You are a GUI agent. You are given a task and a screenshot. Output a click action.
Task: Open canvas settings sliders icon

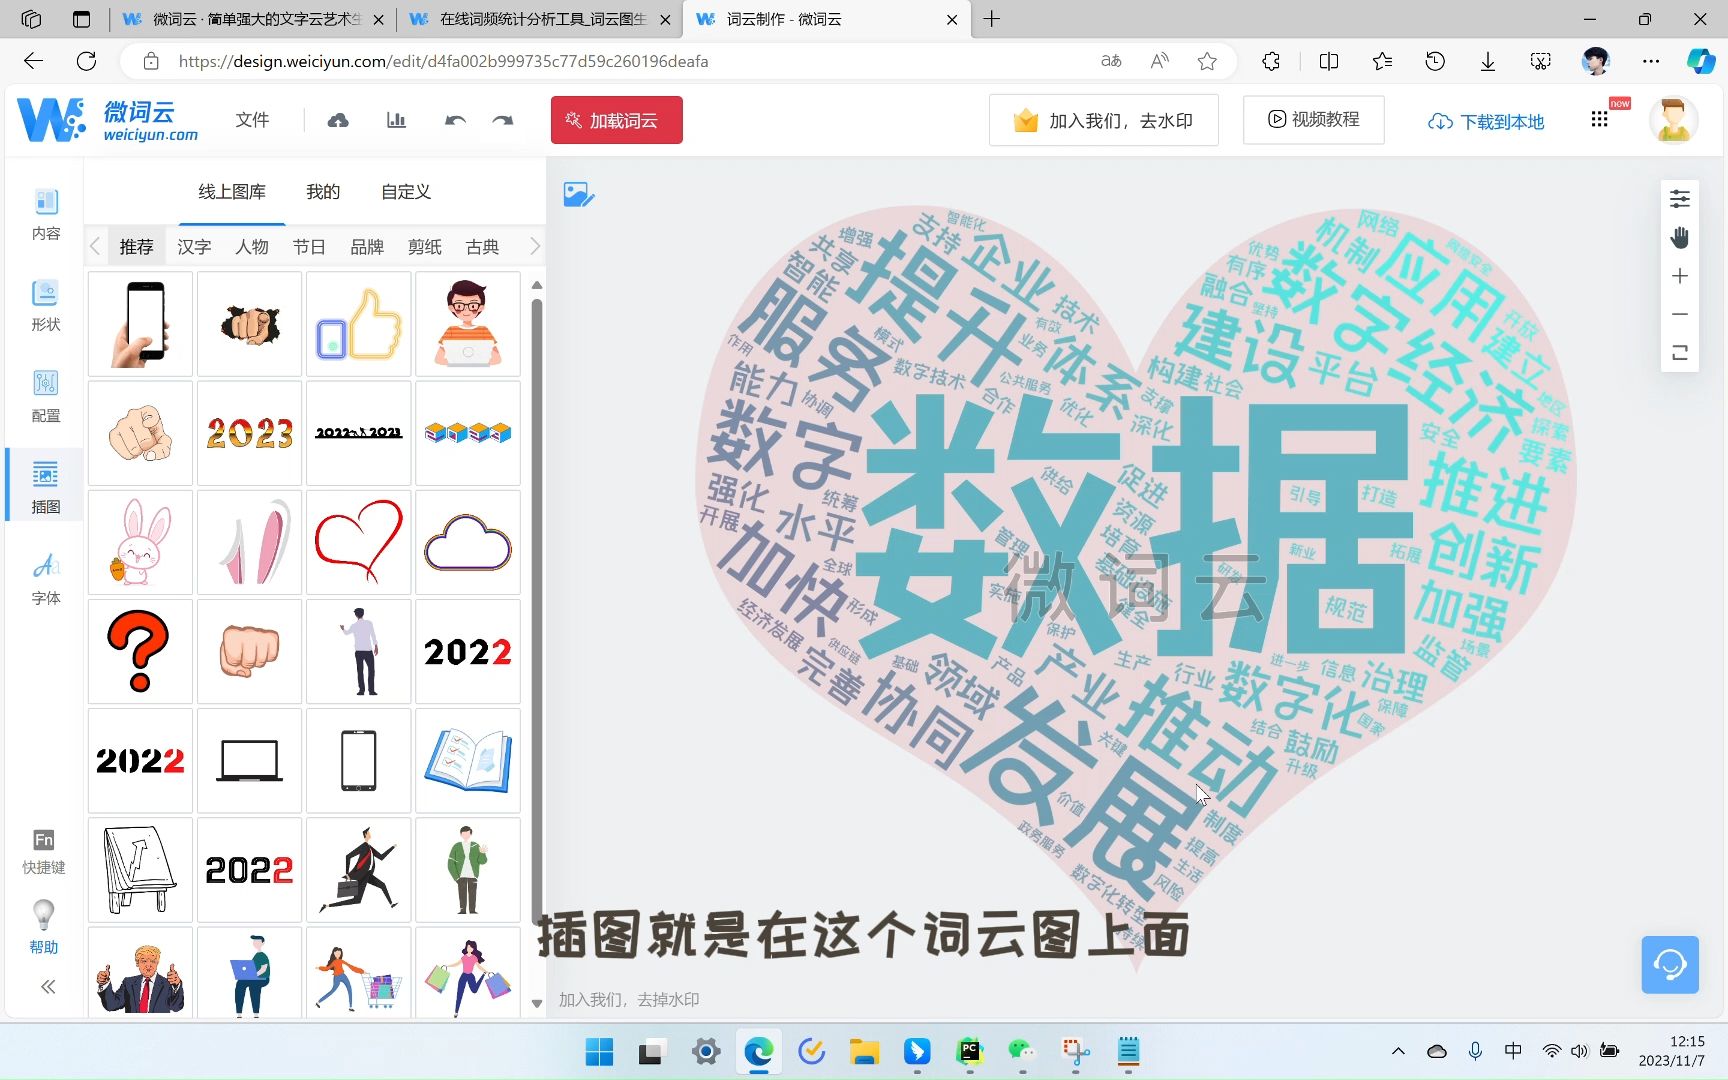click(1680, 199)
